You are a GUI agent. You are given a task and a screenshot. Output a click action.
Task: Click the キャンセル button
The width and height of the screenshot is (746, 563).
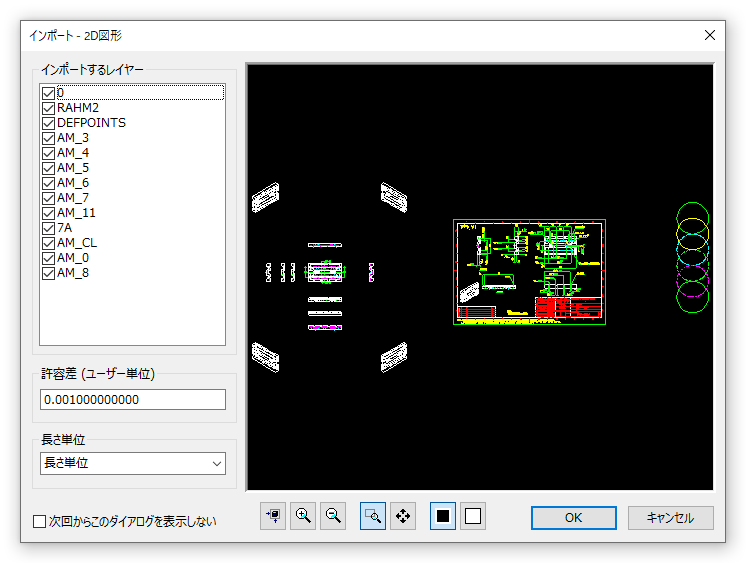670,518
